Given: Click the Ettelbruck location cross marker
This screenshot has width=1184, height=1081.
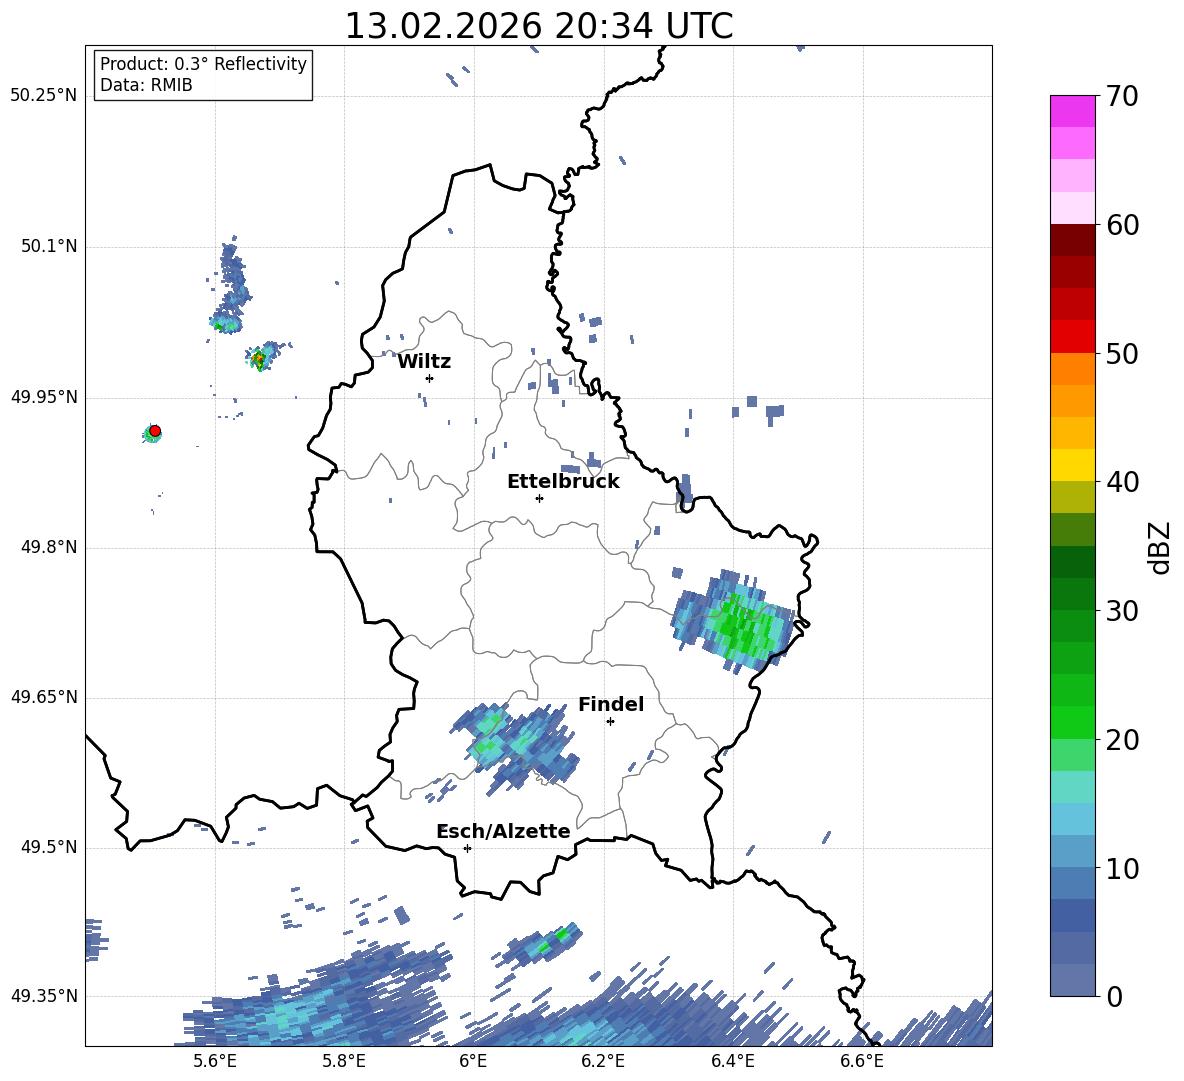Looking at the screenshot, I should 539,498.
